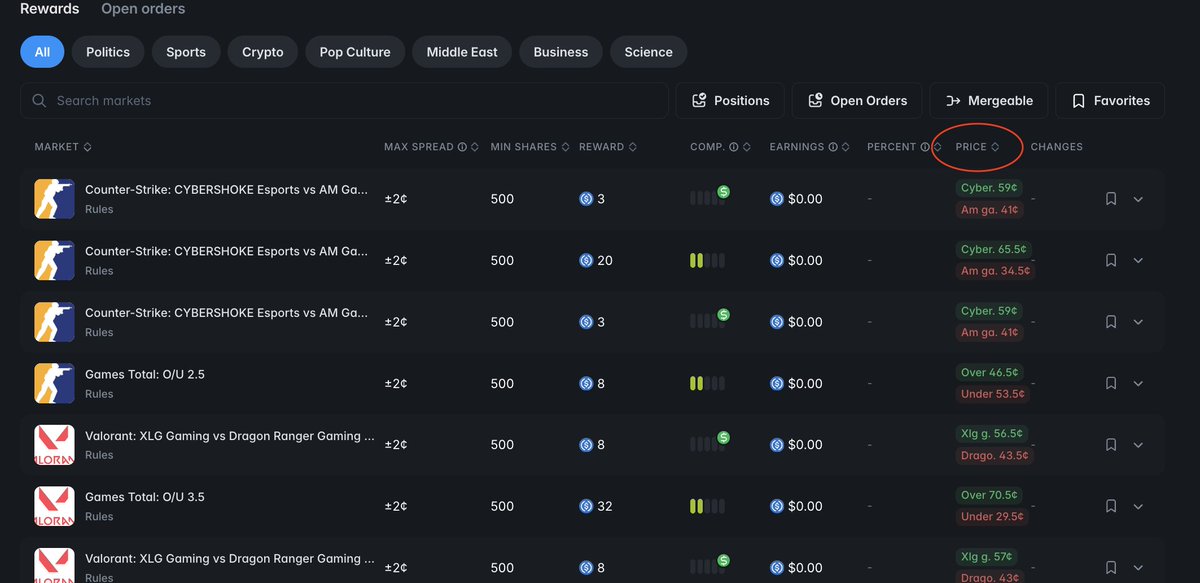Open the Games Total: O/U 3.5 market title
This screenshot has width=1200, height=583.
pyautogui.click(x=145, y=498)
